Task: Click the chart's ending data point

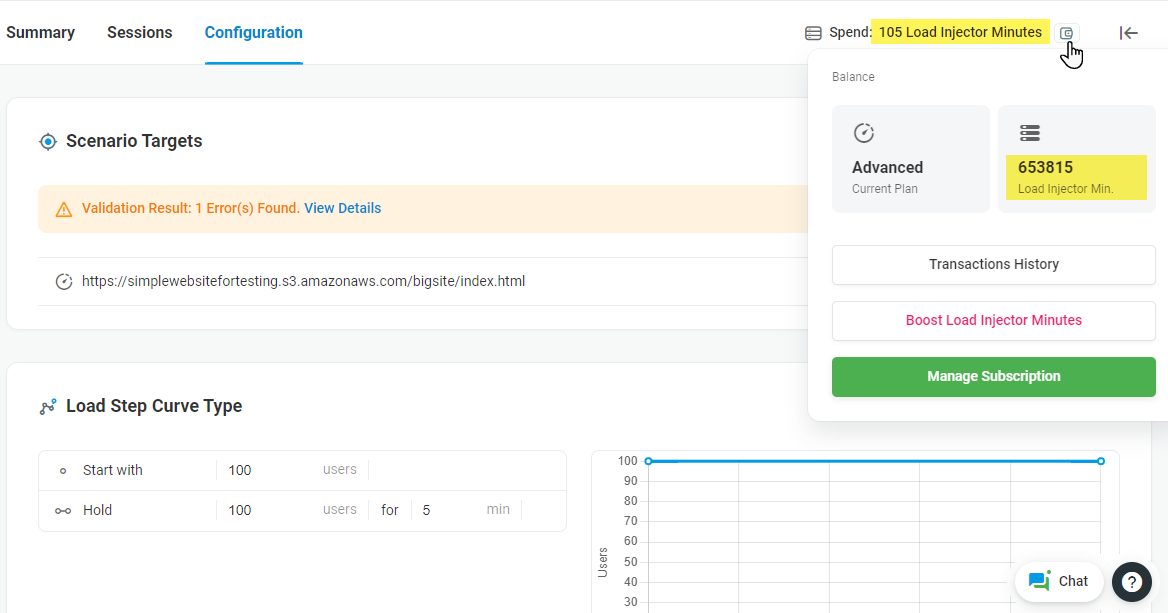Action: click(x=1101, y=461)
